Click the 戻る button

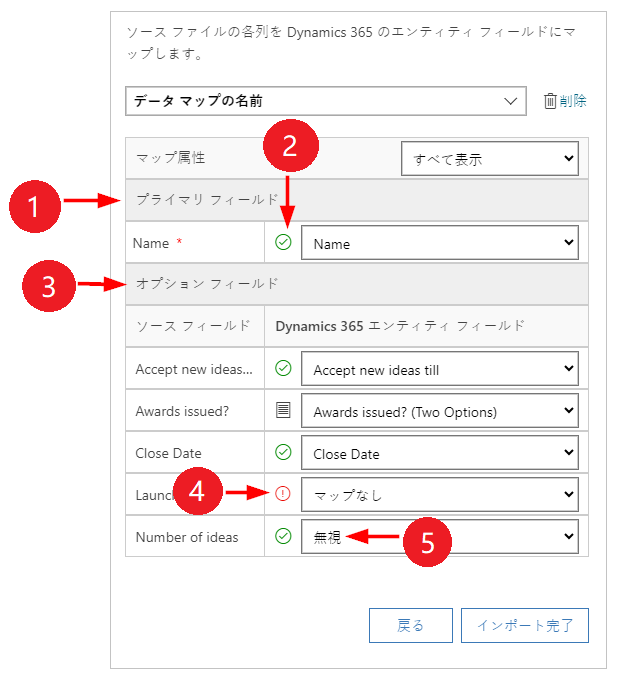[x=411, y=625]
